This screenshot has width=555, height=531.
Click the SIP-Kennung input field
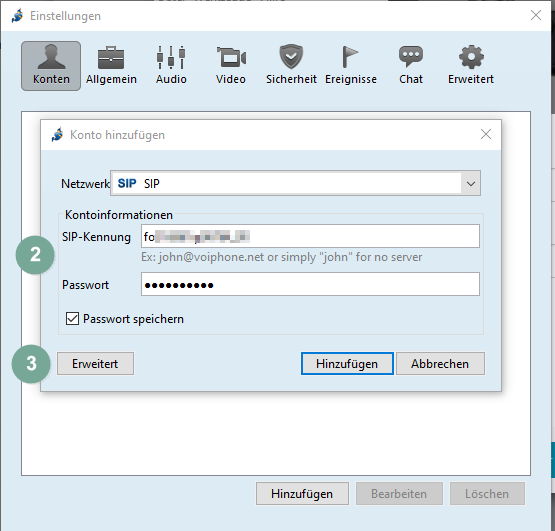coord(310,236)
